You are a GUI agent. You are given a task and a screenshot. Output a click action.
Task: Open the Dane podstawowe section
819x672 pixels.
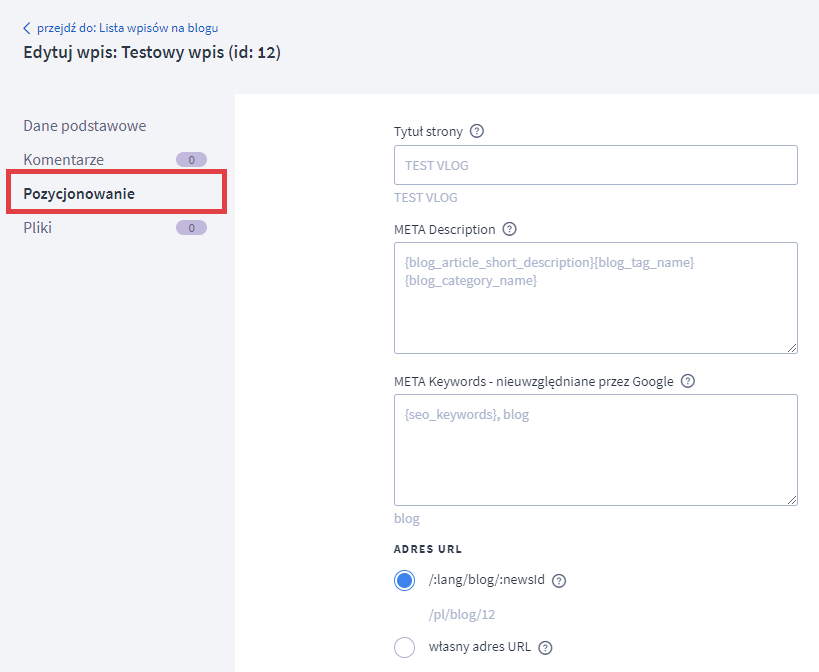[85, 126]
